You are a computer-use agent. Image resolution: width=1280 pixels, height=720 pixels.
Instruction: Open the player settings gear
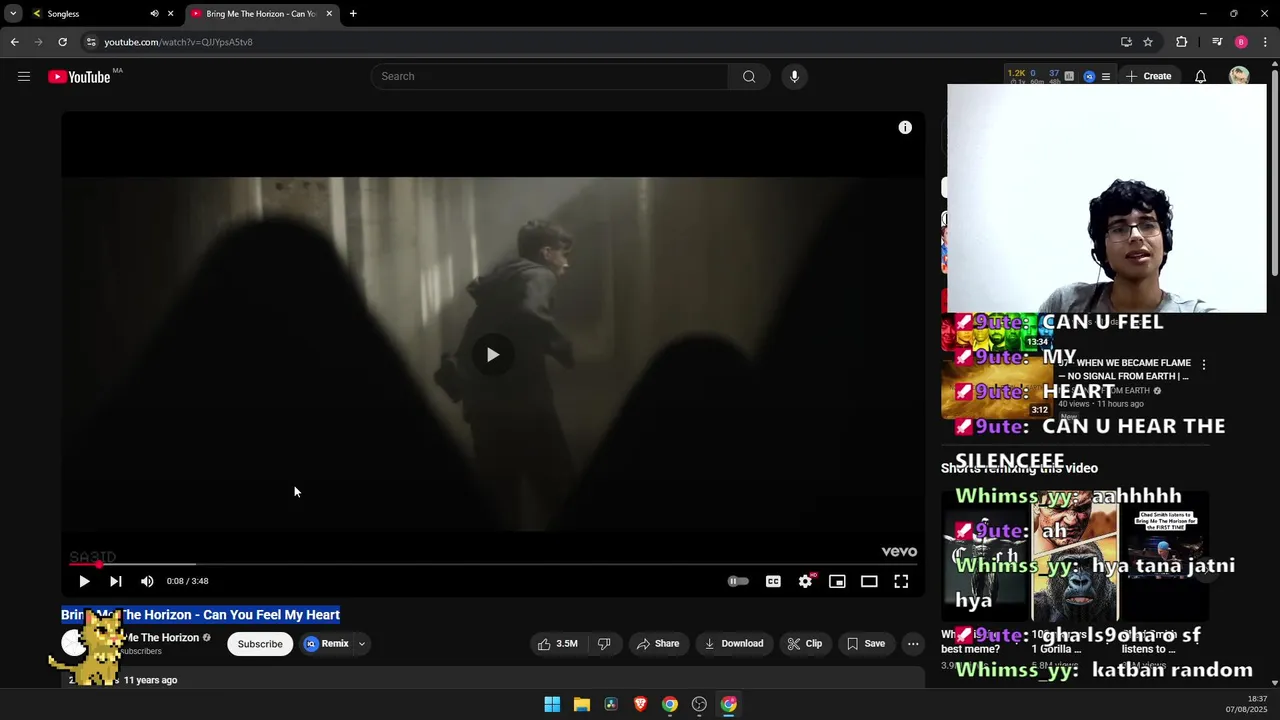pyautogui.click(x=805, y=581)
